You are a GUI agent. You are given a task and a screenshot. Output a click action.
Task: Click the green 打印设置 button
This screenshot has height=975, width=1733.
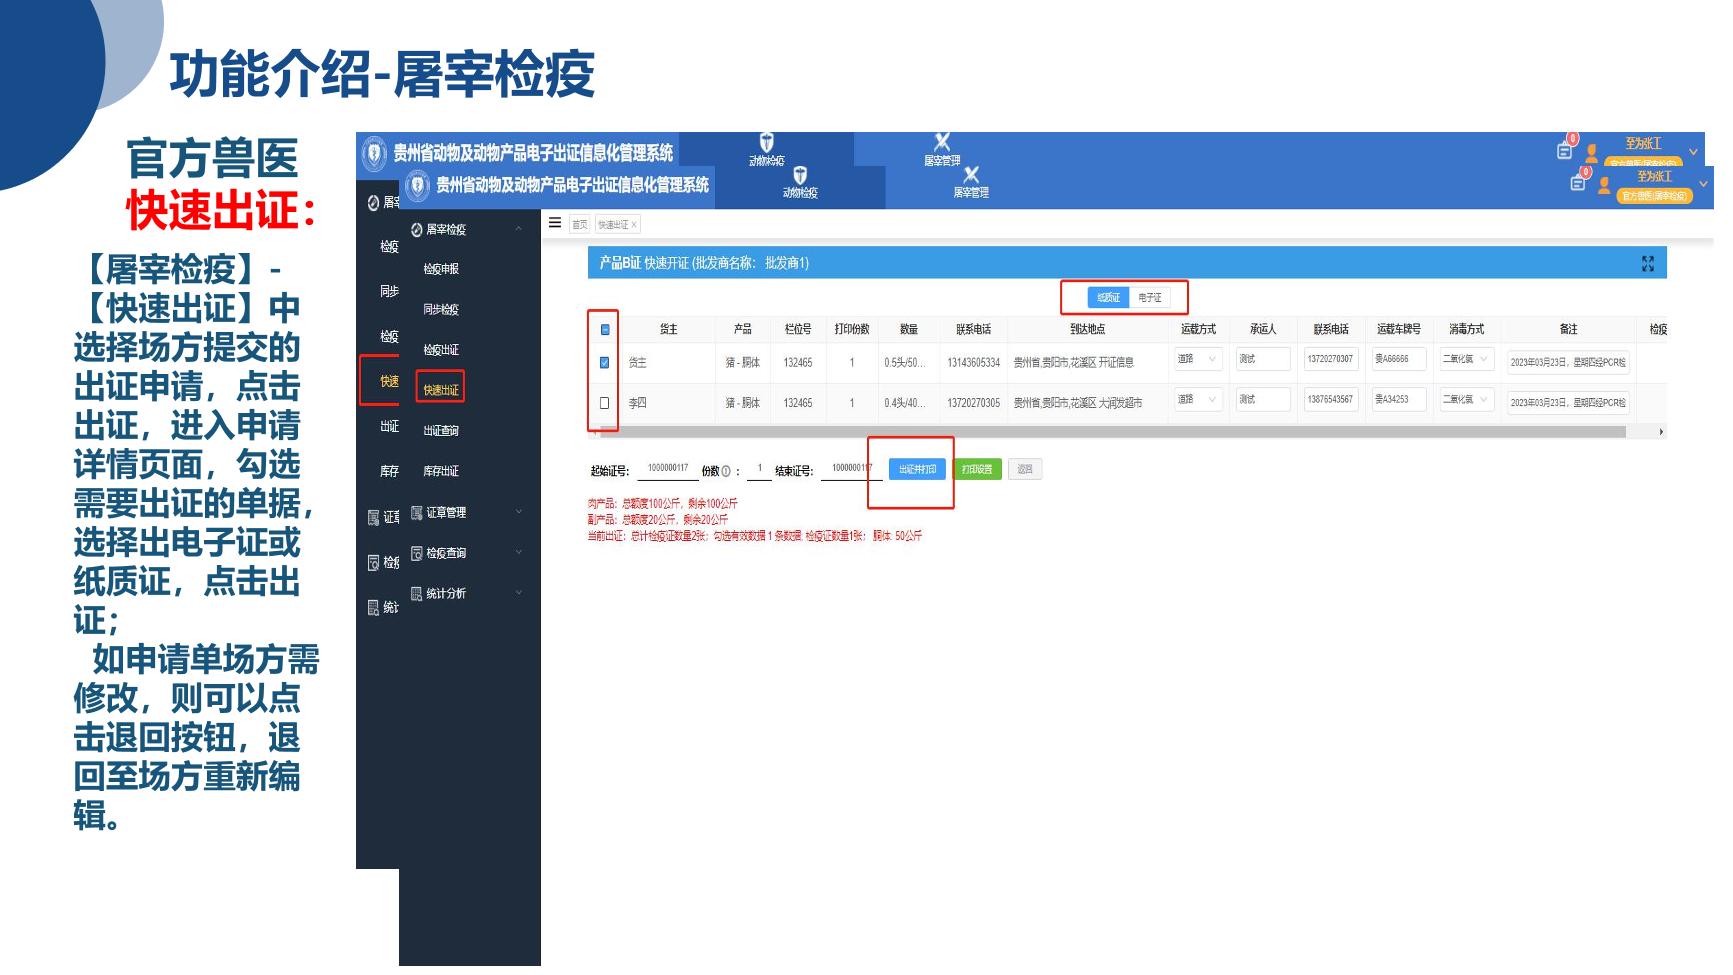(x=977, y=469)
